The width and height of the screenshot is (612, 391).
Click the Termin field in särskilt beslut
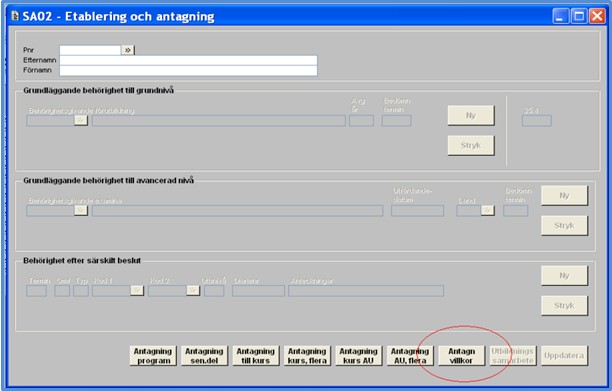coord(36,291)
